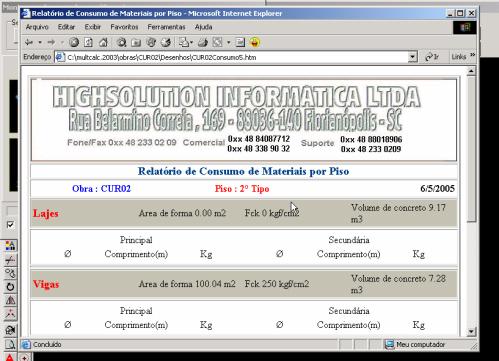The image size is (499, 361).
Task: Select the camera-like tool in background toolbar
Action: (x=10, y=330)
